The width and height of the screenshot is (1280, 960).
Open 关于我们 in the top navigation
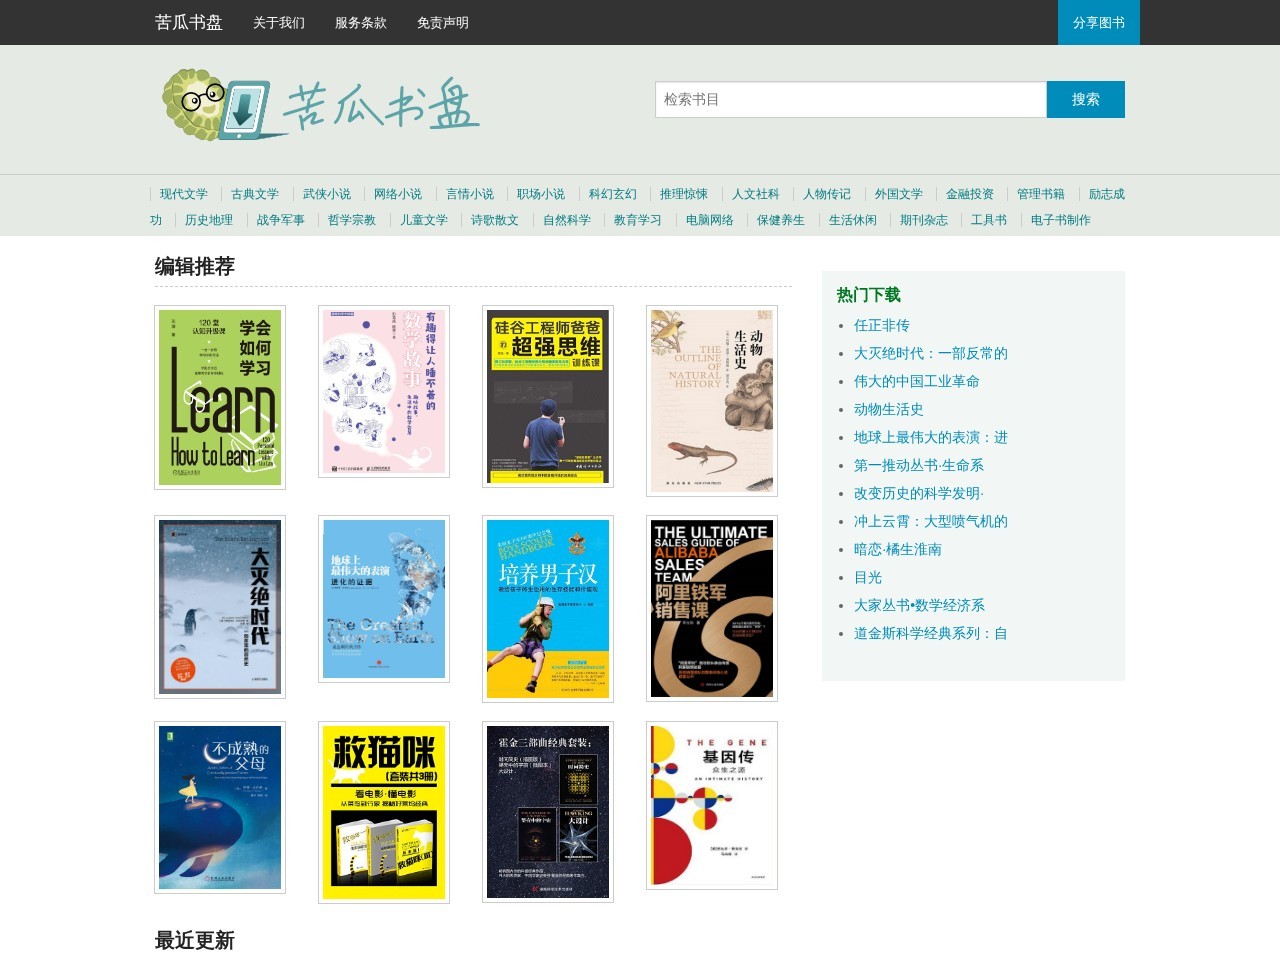point(279,22)
